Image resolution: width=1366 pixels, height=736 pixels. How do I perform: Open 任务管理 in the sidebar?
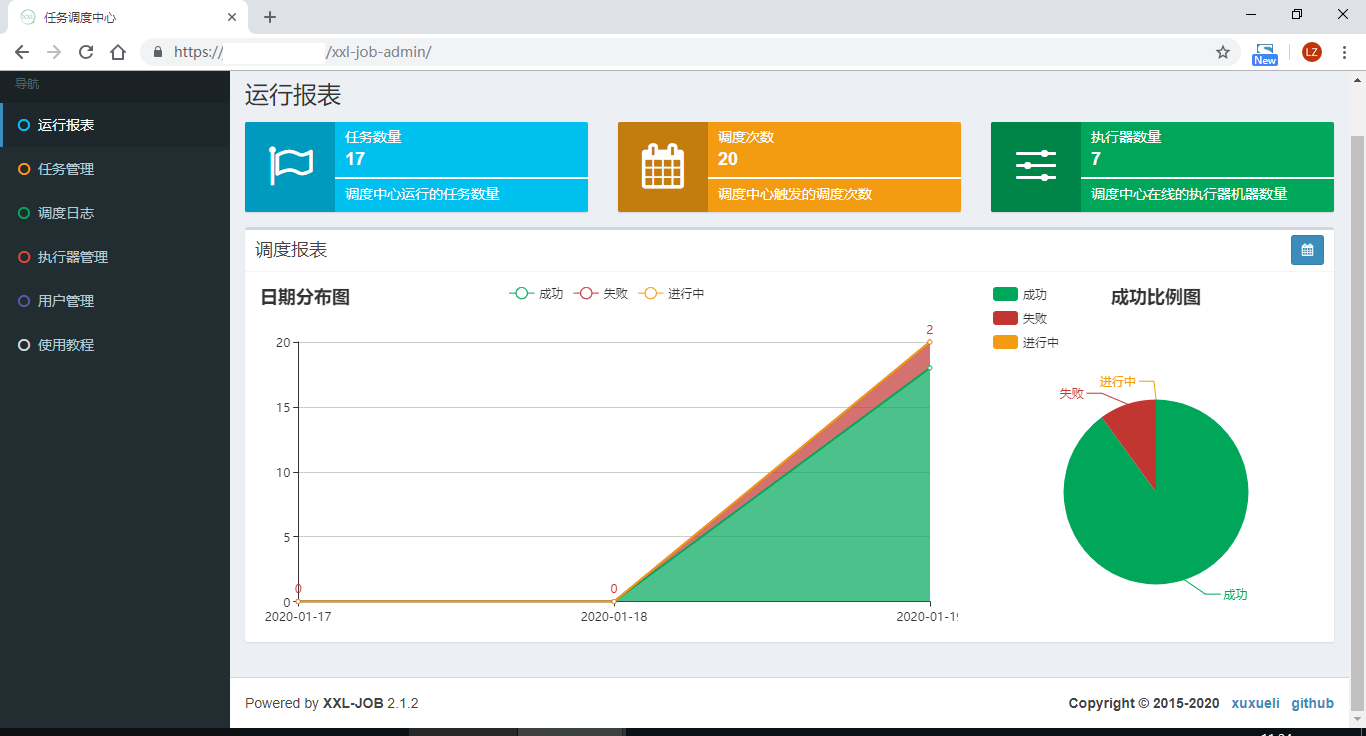click(115, 169)
